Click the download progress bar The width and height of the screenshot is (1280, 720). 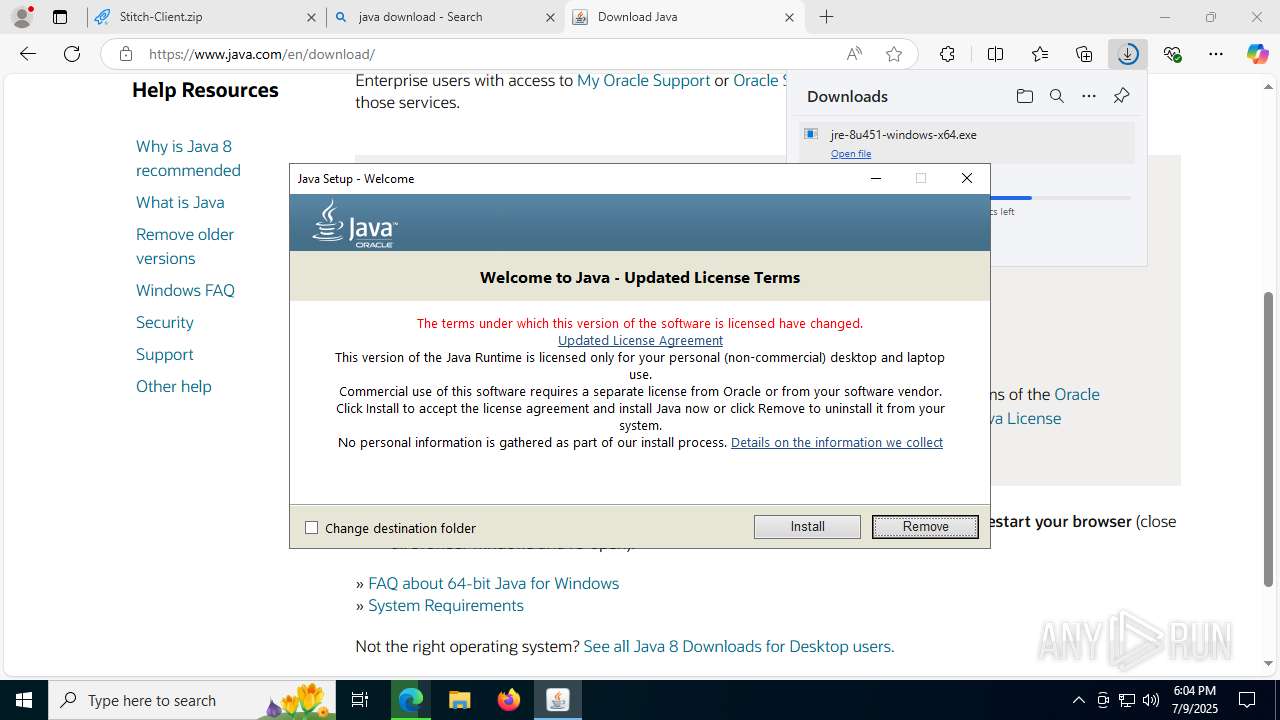pos(1060,198)
